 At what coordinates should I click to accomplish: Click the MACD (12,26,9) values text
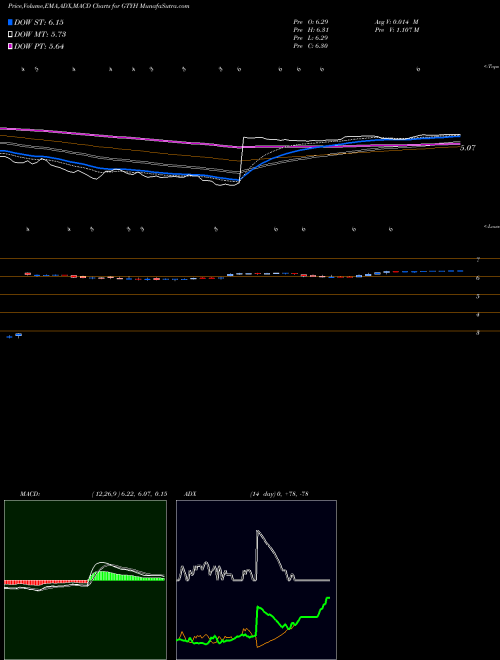(x=129, y=494)
